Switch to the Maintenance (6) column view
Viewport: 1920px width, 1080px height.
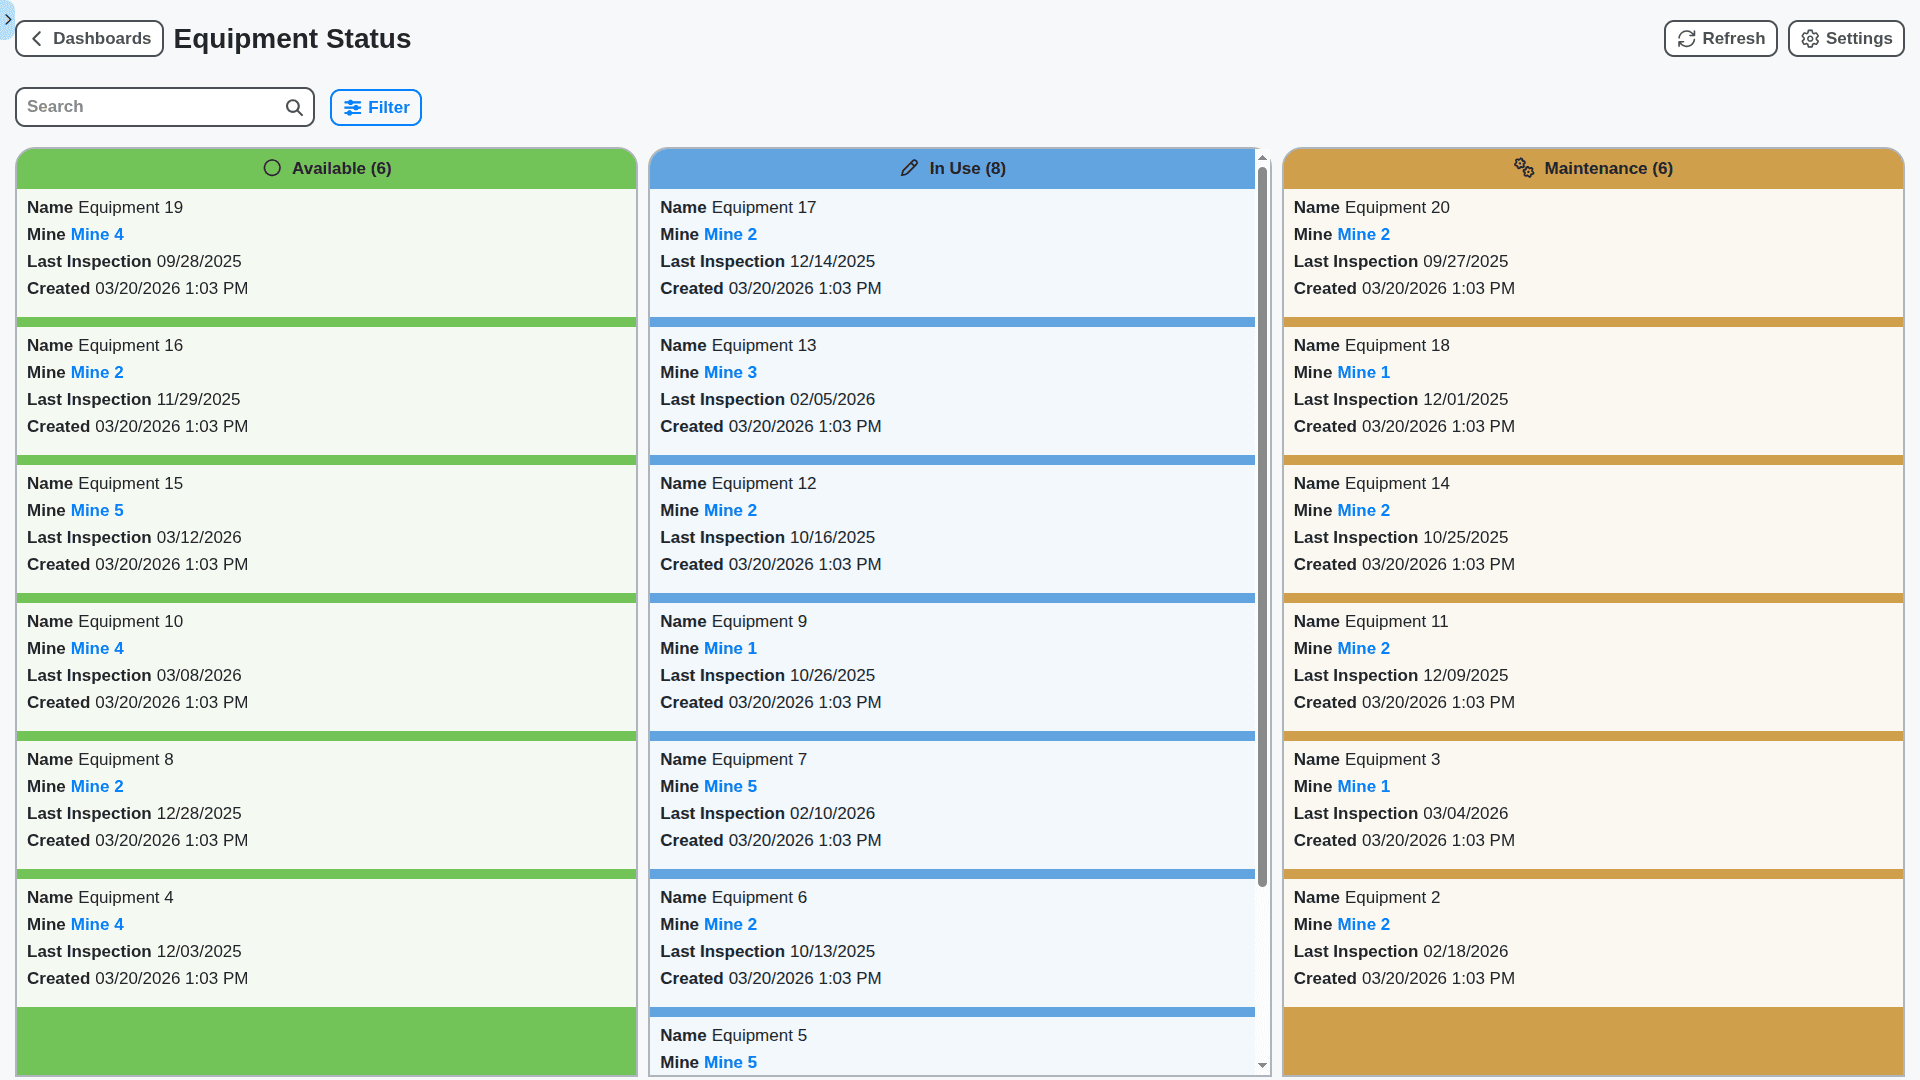tap(1593, 168)
